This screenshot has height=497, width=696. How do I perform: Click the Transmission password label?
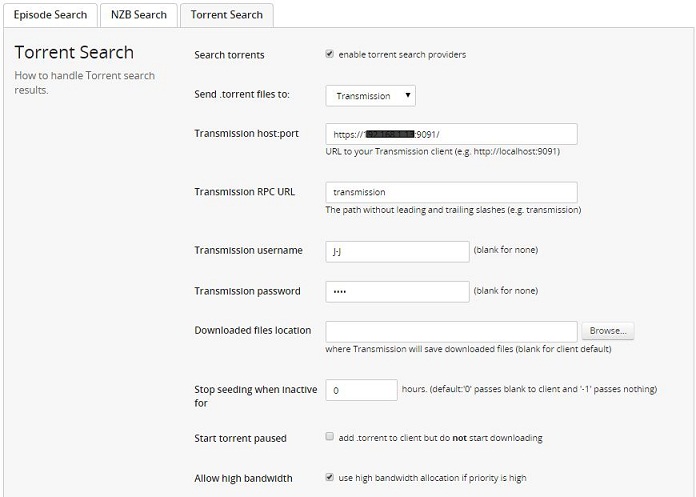(247, 291)
